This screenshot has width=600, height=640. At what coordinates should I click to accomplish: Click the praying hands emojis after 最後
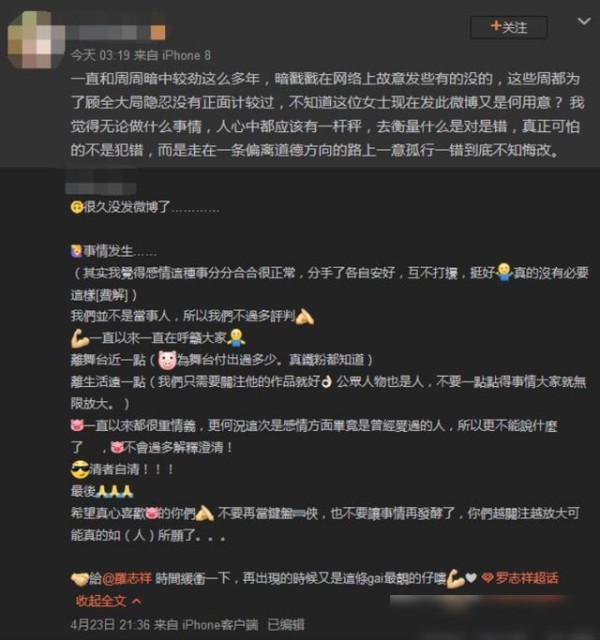114,491
